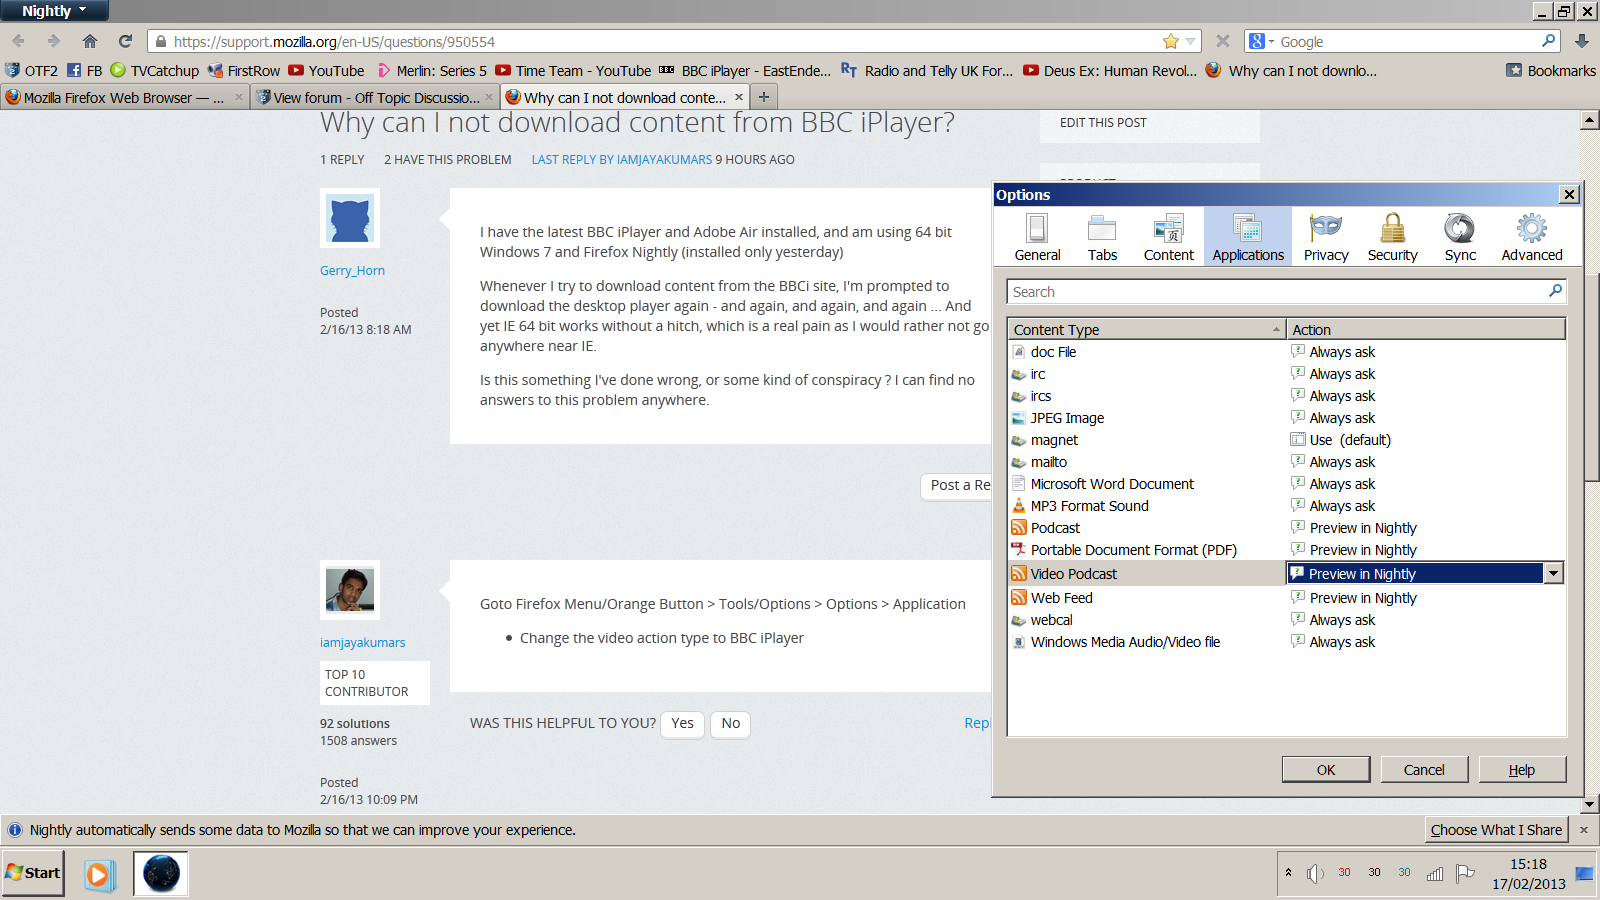Click the volume speaker tray icon
Screen dimensions: 1600x900
point(1315,874)
